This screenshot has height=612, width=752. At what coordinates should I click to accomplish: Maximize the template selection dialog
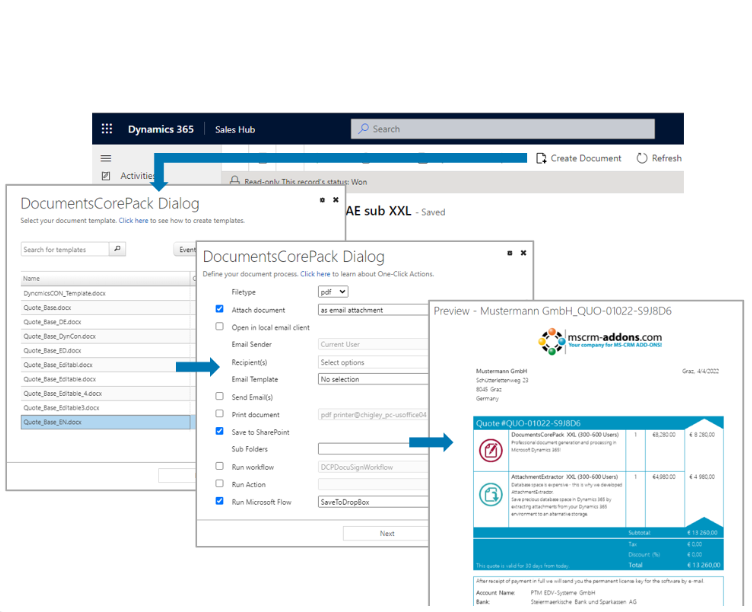coord(322,200)
